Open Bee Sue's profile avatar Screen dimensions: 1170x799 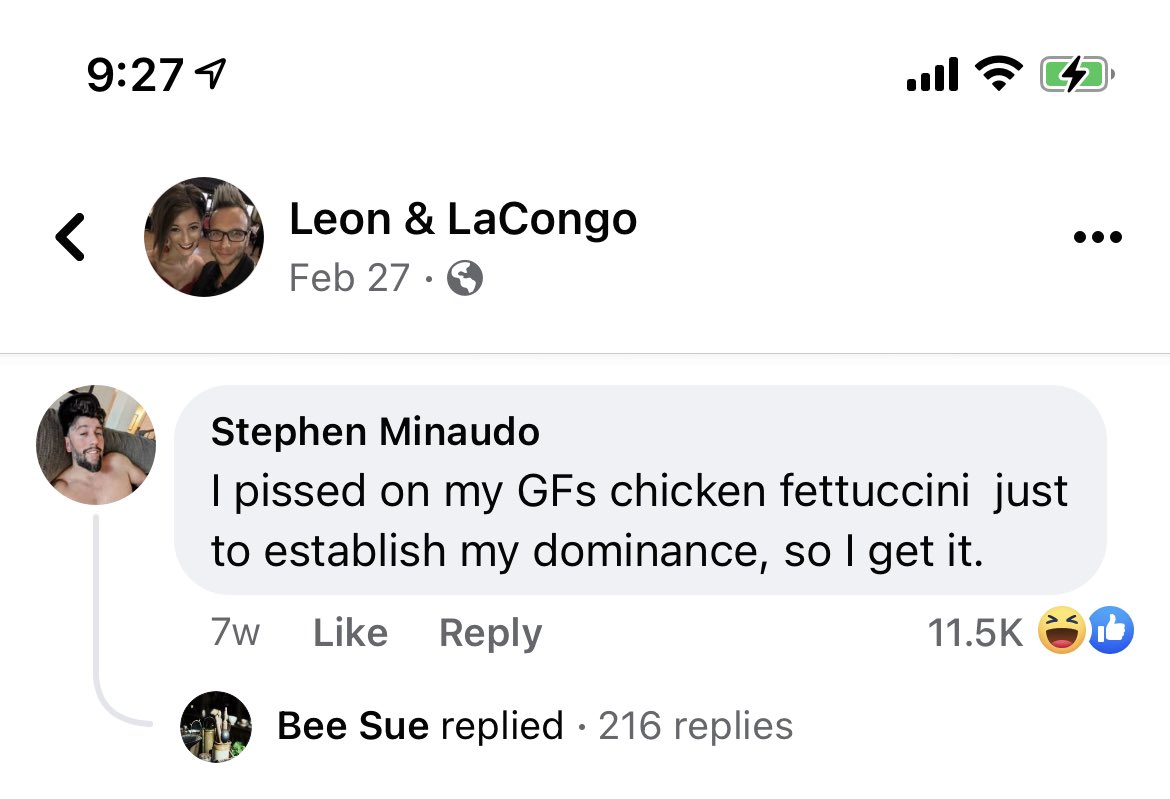216,727
